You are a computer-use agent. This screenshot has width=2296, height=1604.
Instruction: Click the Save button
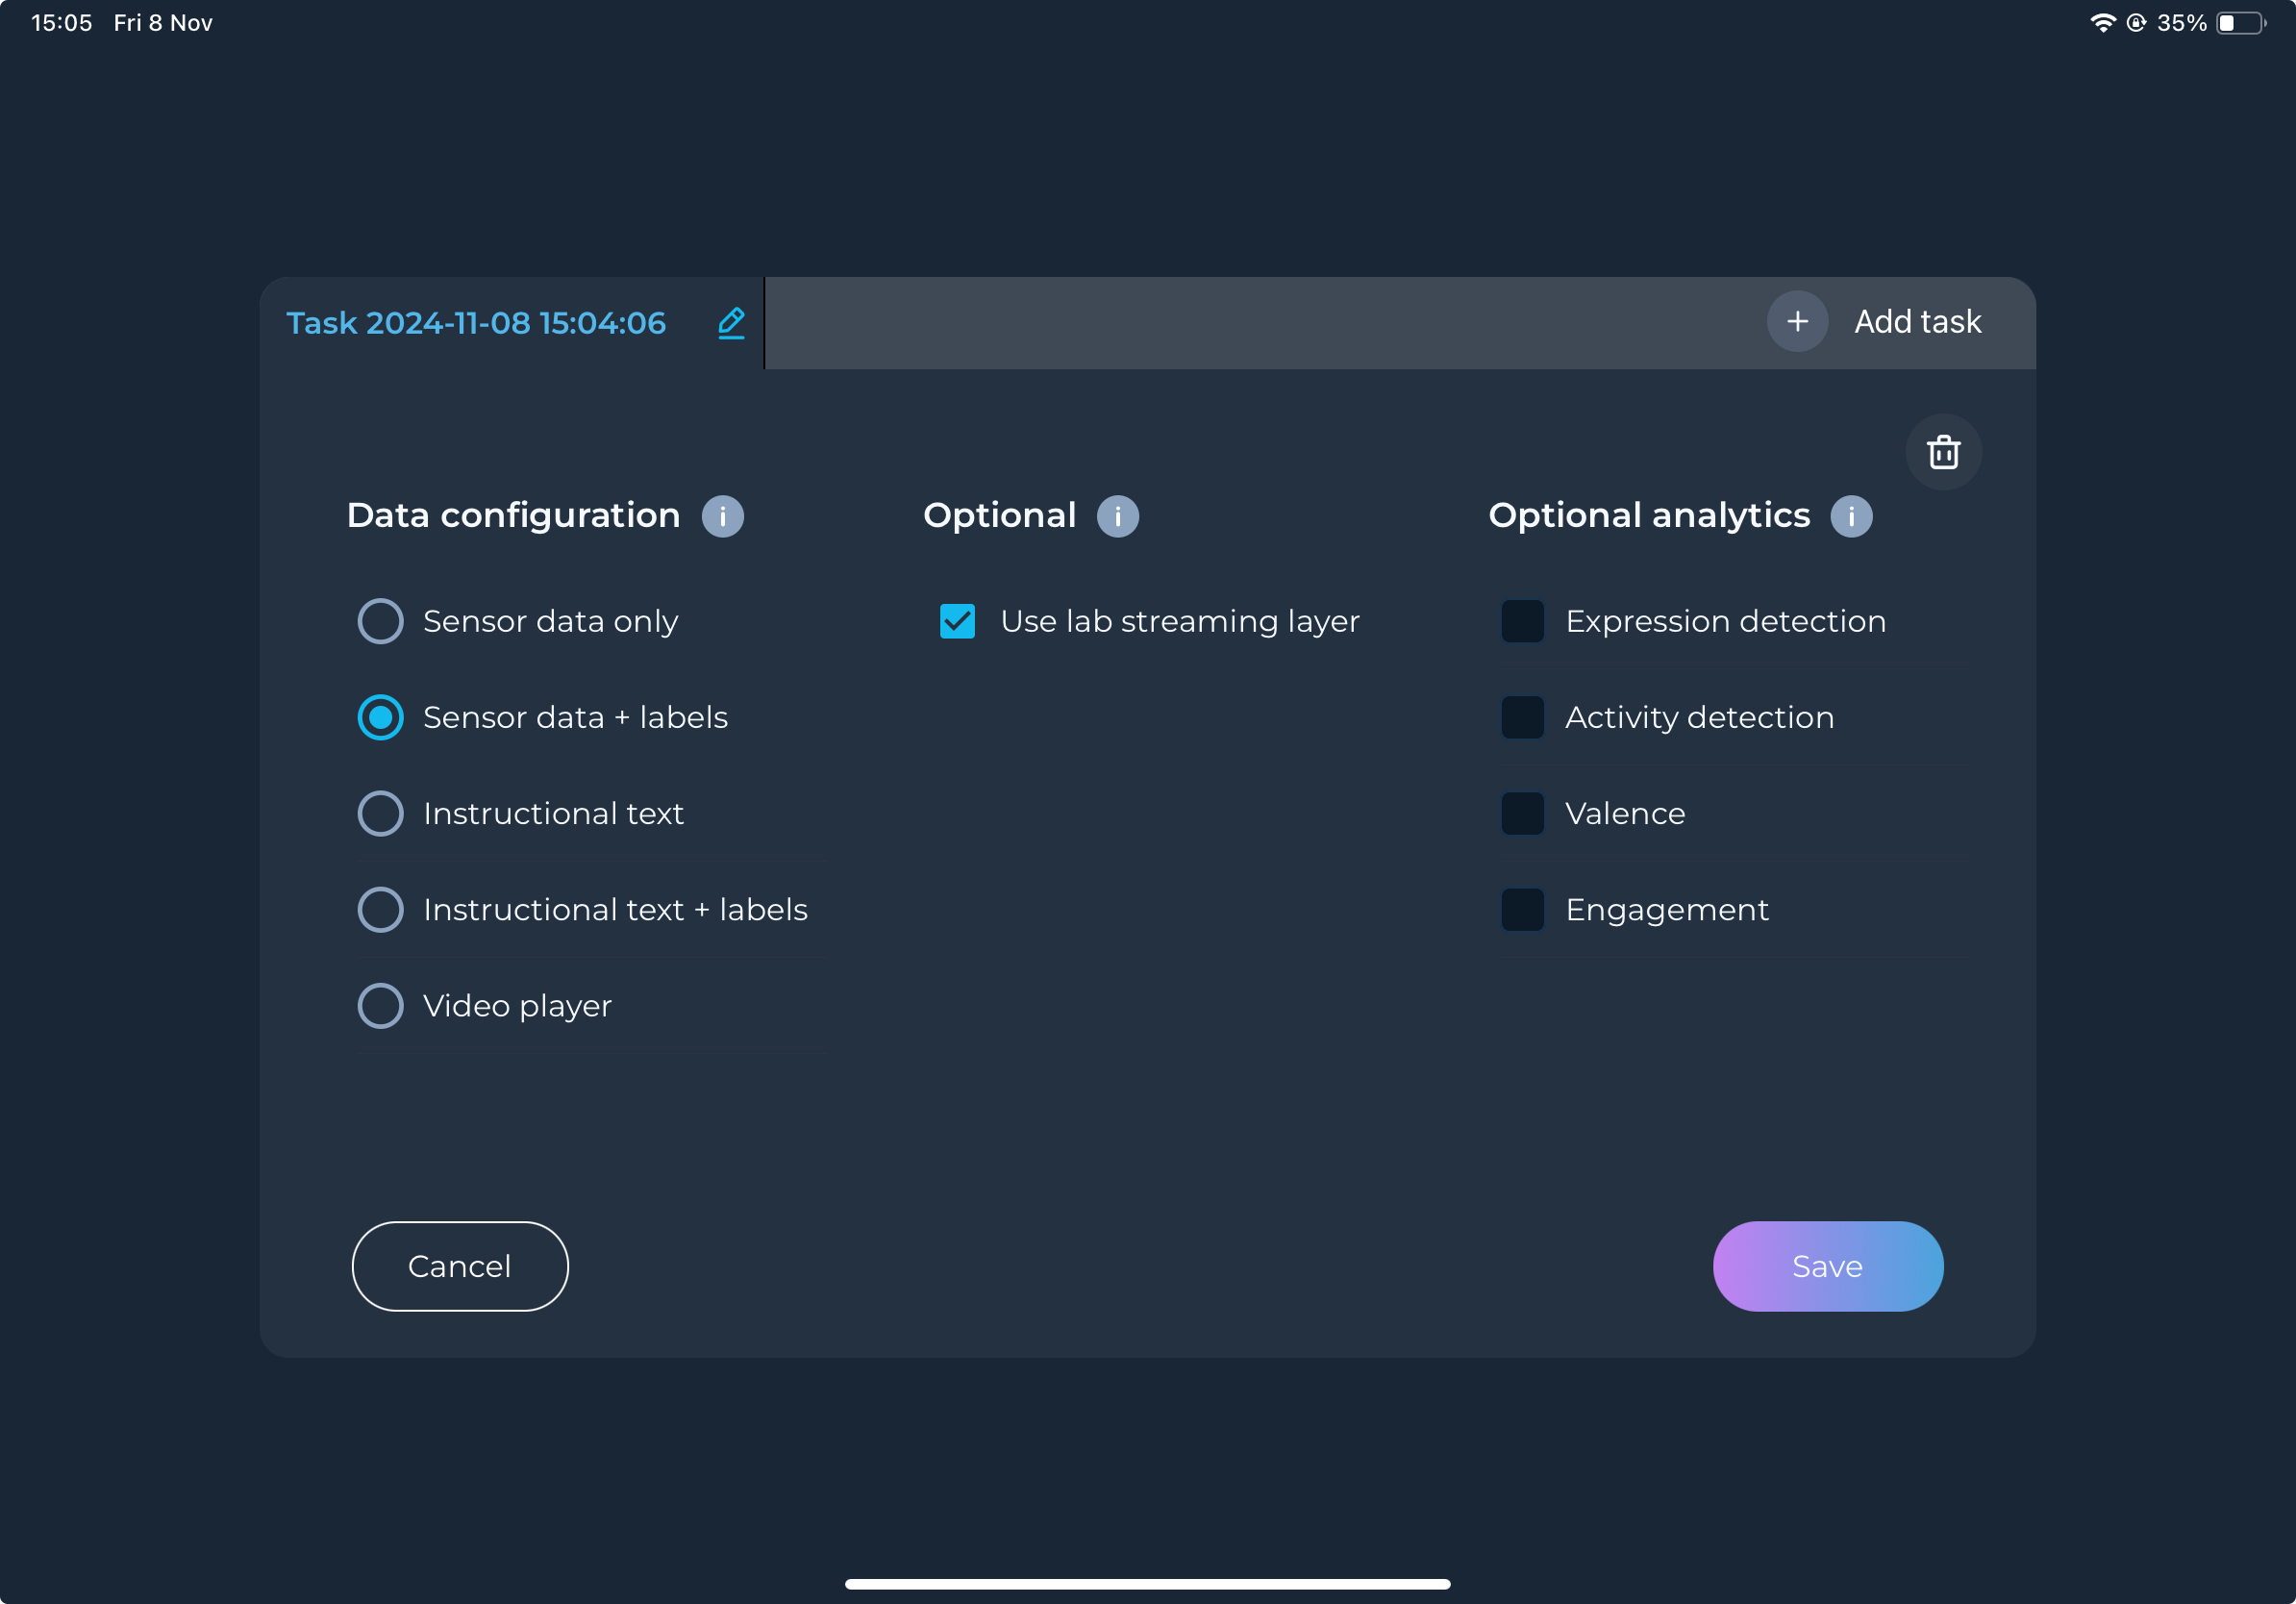point(1829,1266)
